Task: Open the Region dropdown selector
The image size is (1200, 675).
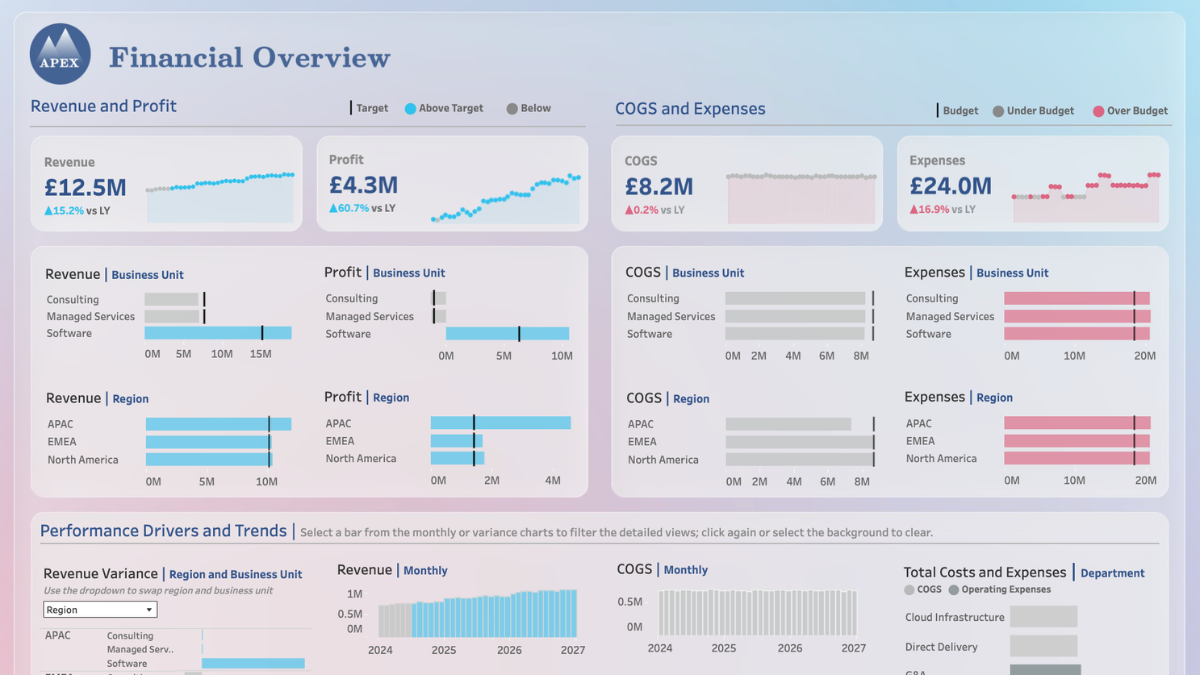Action: coord(100,610)
